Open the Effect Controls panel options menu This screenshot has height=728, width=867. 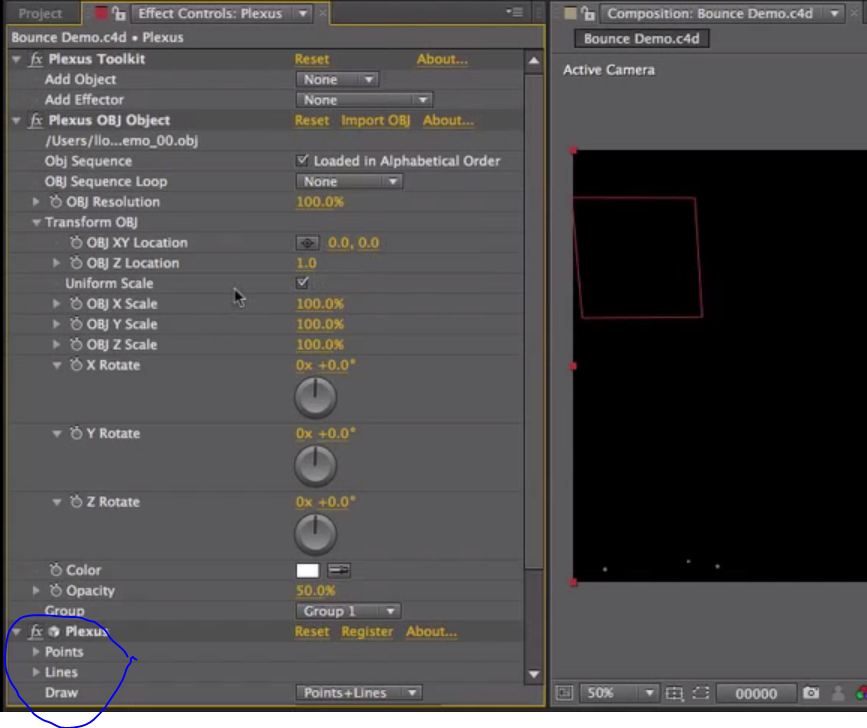click(515, 12)
